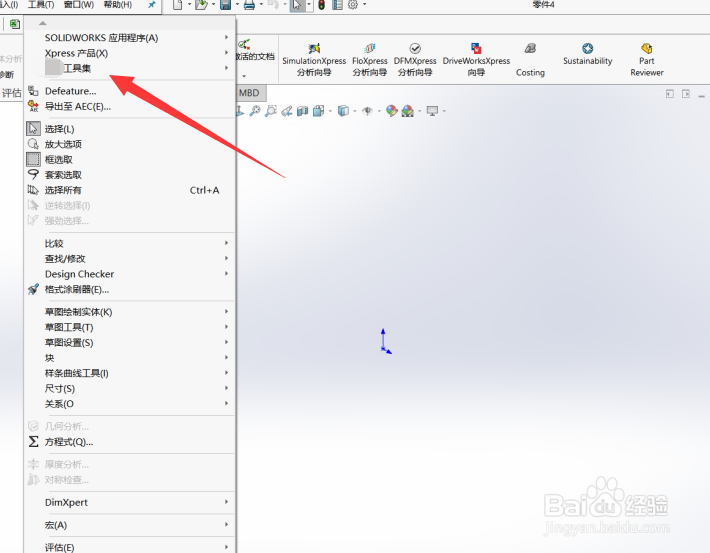Click the New document icon
710x553 pixels.
[x=178, y=5]
